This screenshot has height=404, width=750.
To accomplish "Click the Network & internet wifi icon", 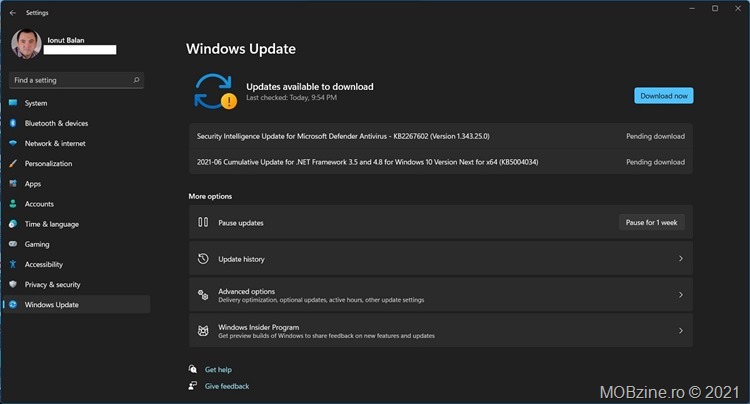I will point(13,143).
